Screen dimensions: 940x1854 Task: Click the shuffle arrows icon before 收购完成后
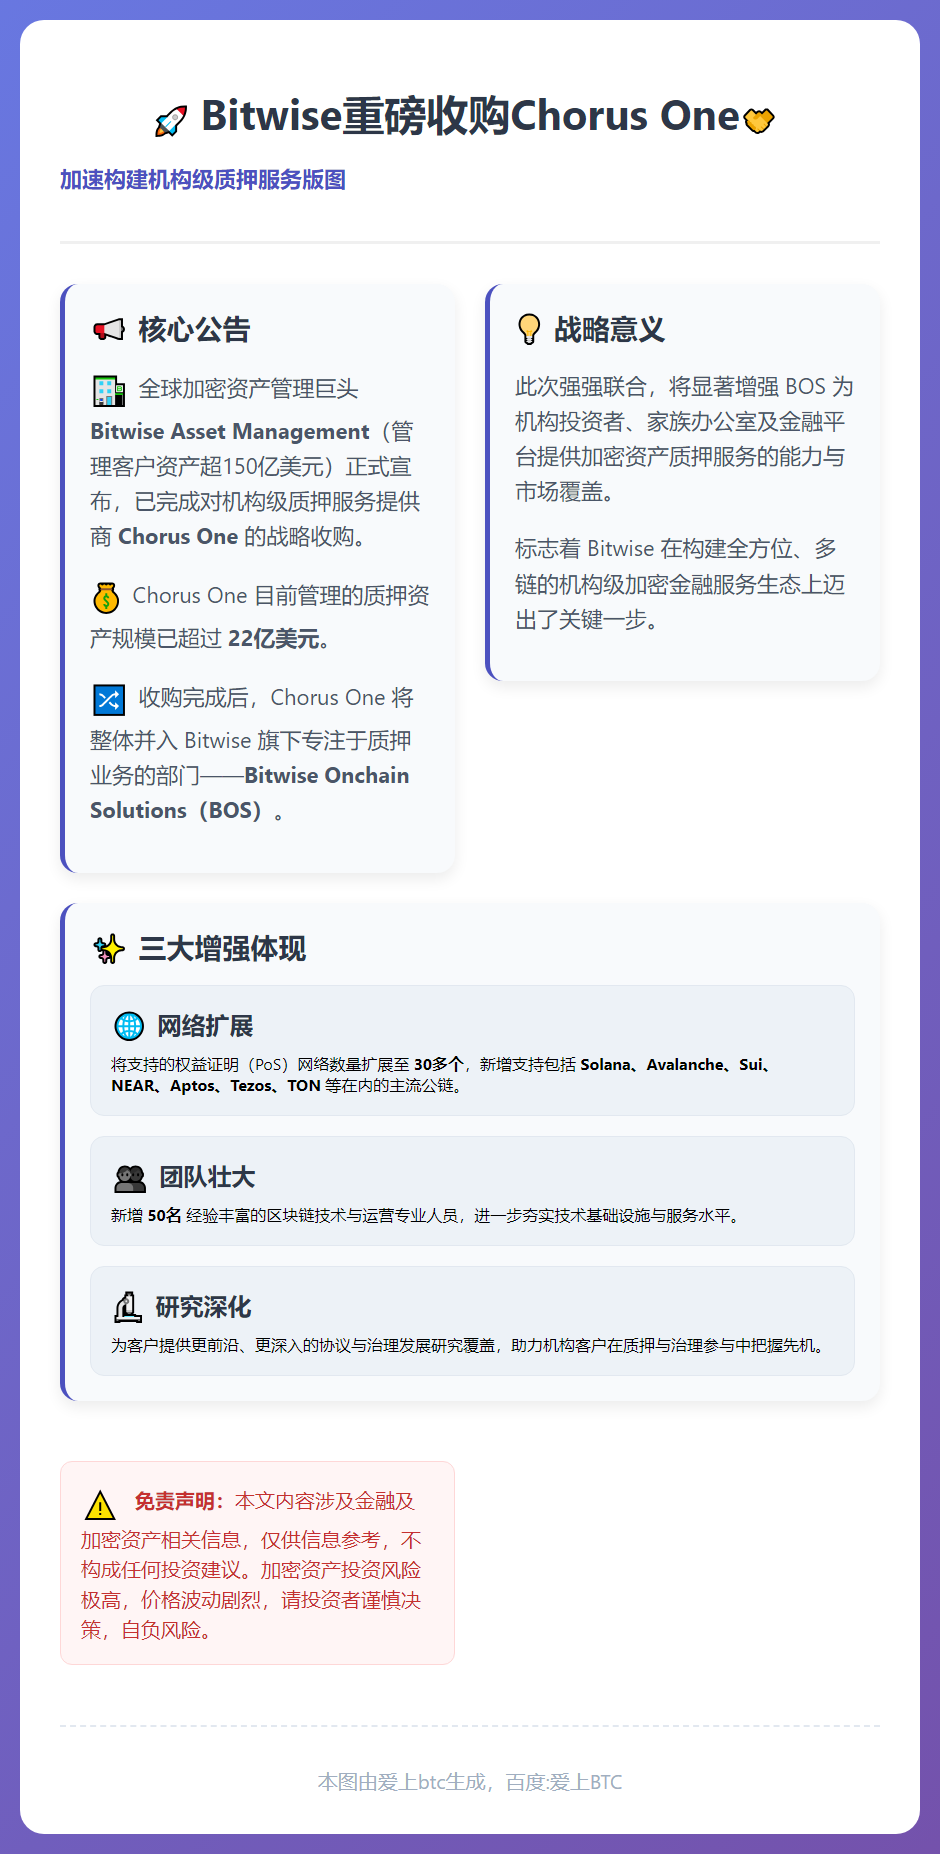point(108,699)
